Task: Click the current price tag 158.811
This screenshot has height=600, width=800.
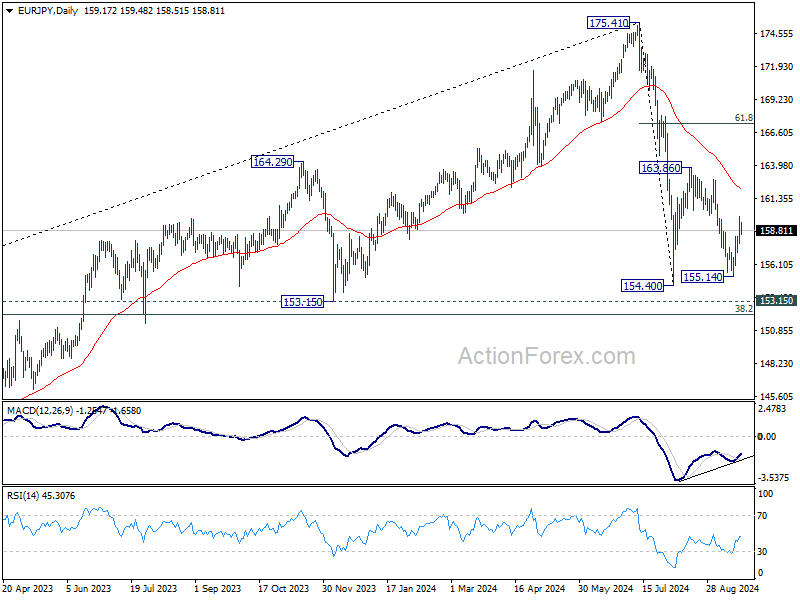Action: 776,231
